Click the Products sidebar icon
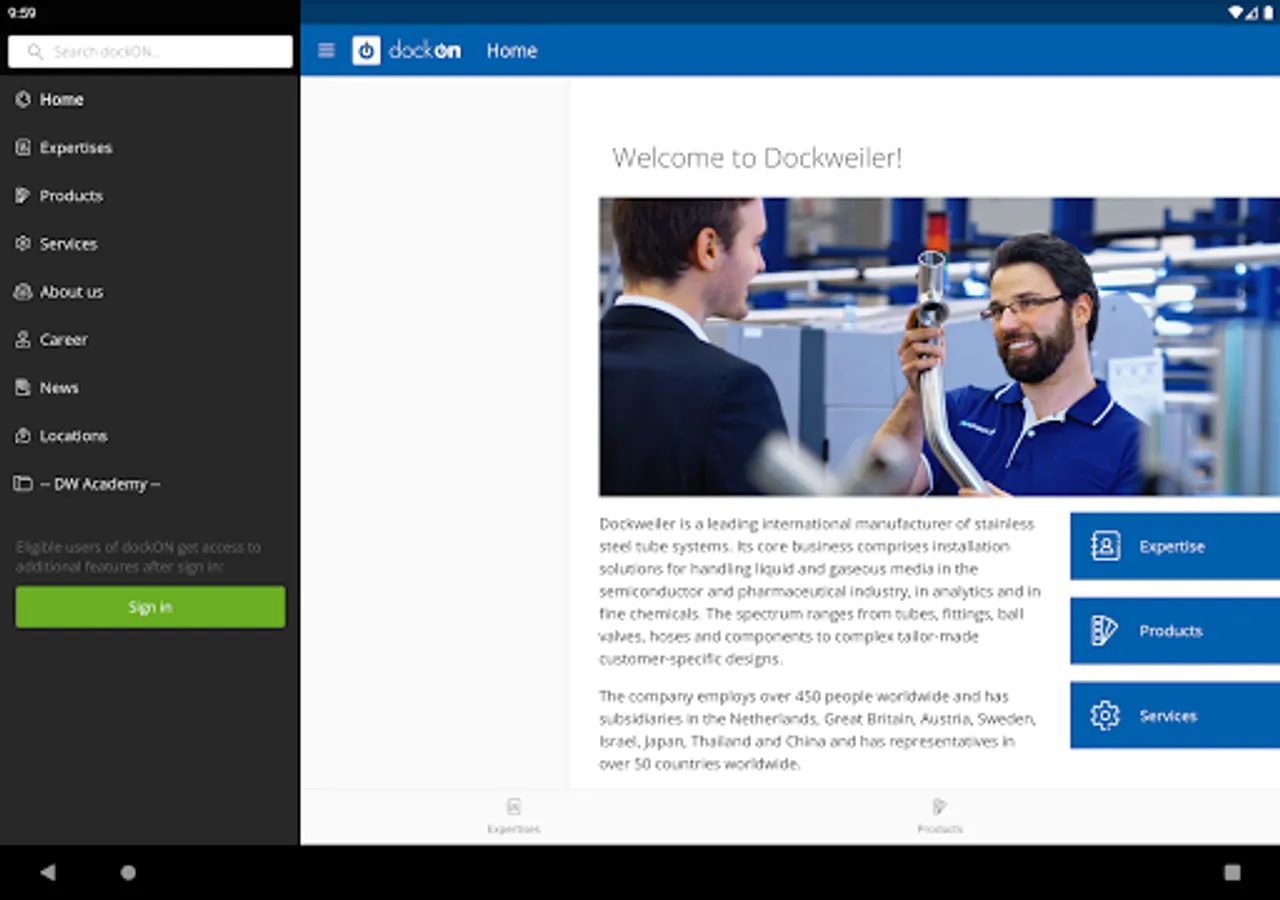This screenshot has height=900, width=1280. [x=23, y=195]
